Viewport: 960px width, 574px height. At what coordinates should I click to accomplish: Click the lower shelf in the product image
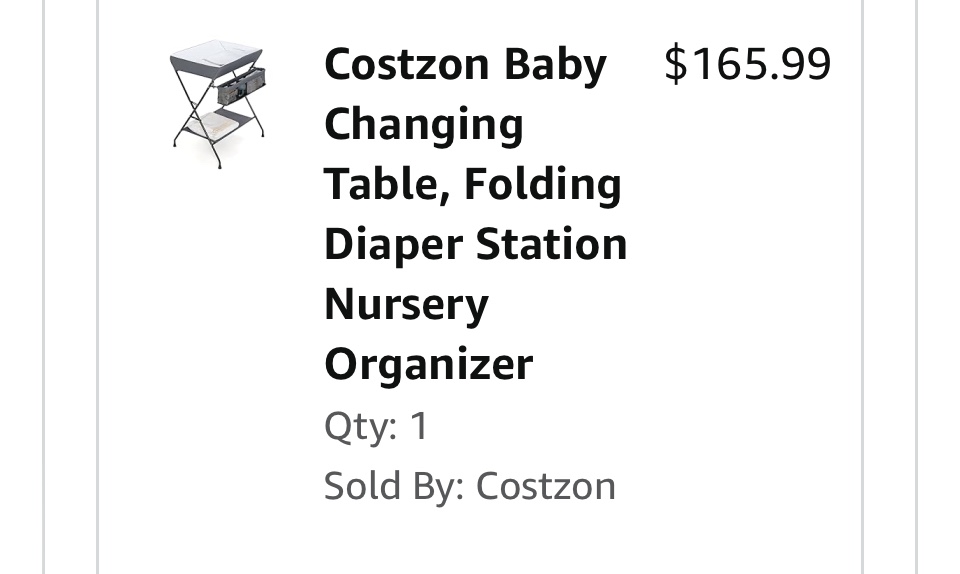tap(216, 127)
